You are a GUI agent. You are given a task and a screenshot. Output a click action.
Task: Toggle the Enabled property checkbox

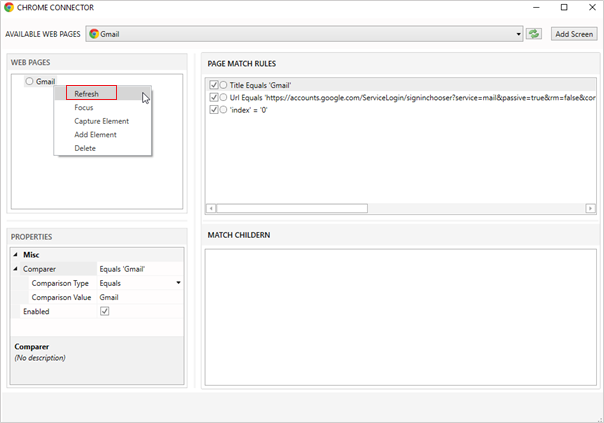point(104,311)
